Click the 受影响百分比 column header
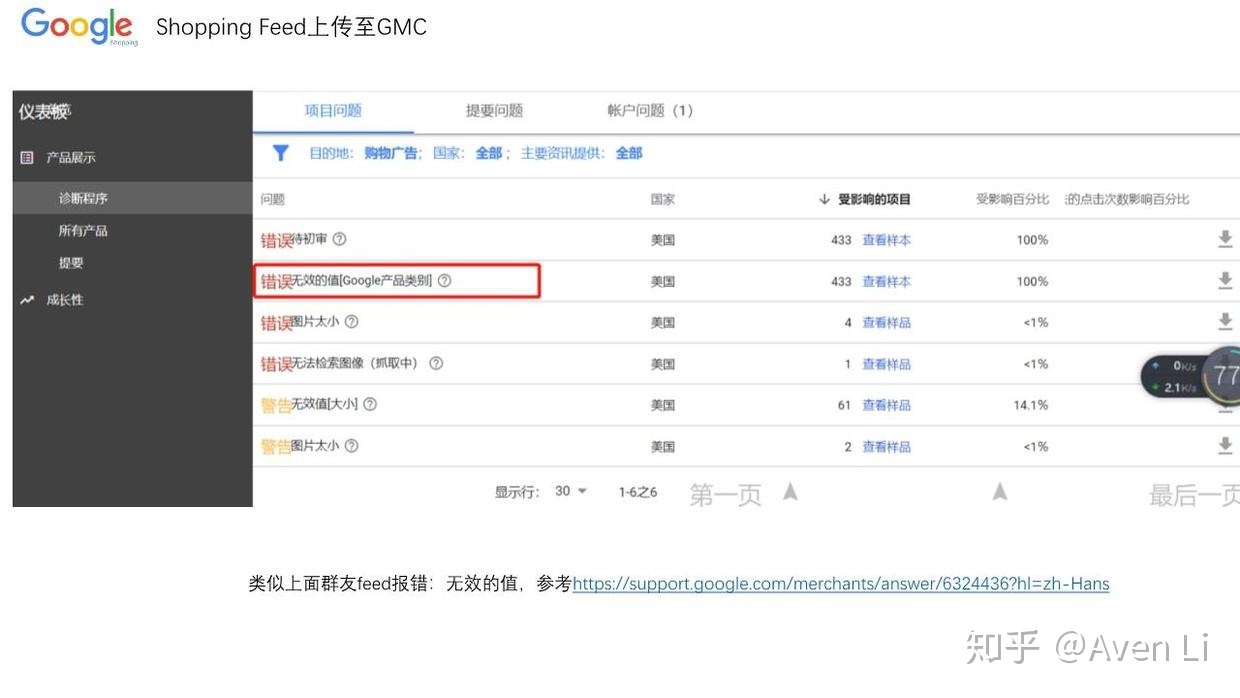Image resolution: width=1240 pixels, height=698 pixels. pyautogui.click(x=1012, y=199)
